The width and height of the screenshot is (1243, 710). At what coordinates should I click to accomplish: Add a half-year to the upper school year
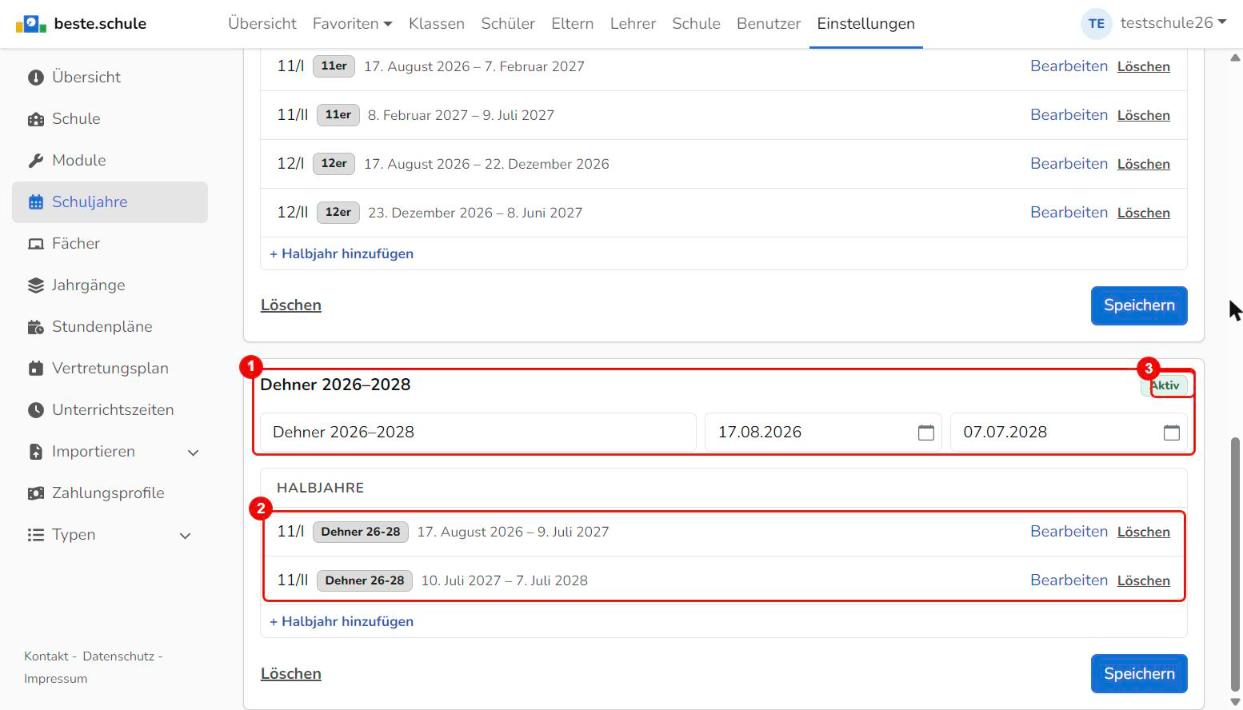pos(341,254)
